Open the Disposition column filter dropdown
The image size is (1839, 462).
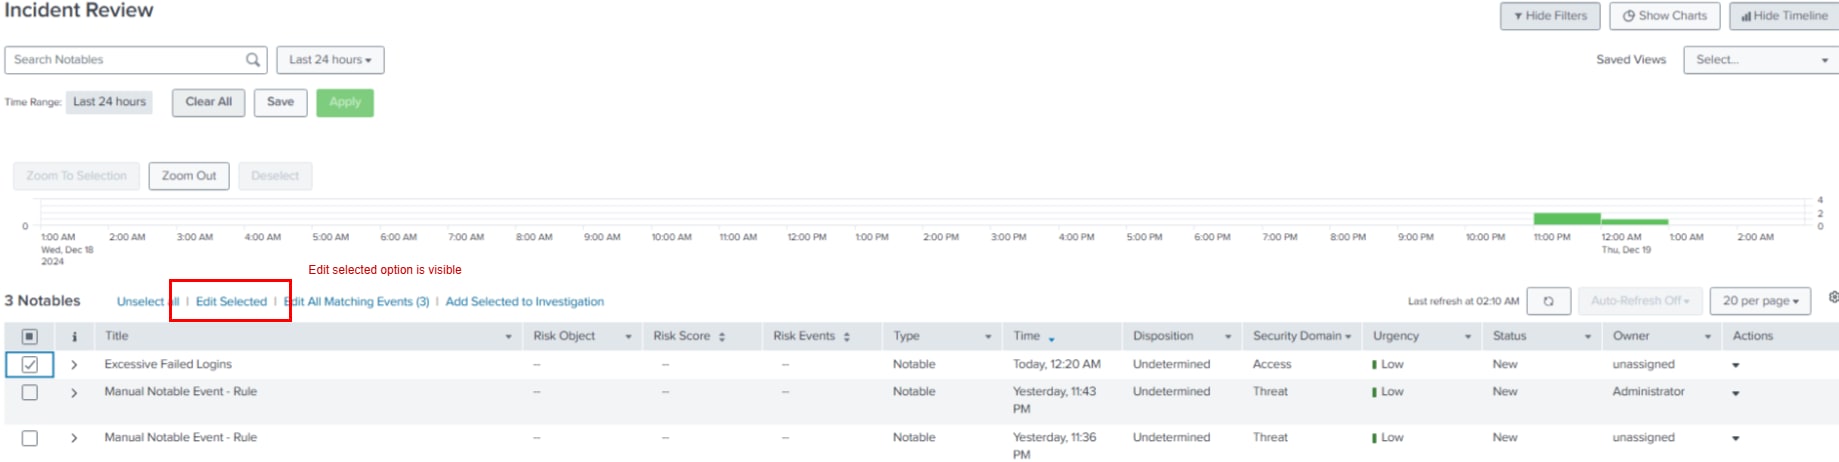[x=1228, y=337]
